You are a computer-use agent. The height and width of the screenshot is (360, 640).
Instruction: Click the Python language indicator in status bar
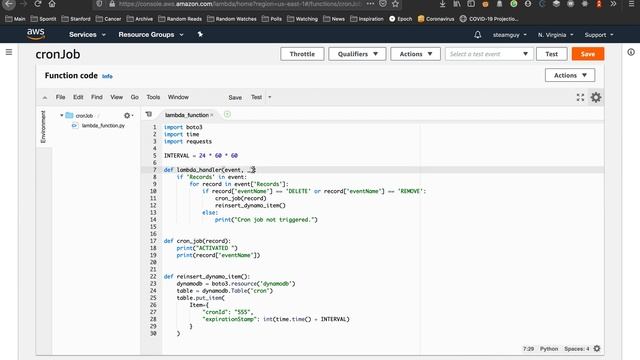click(x=549, y=349)
